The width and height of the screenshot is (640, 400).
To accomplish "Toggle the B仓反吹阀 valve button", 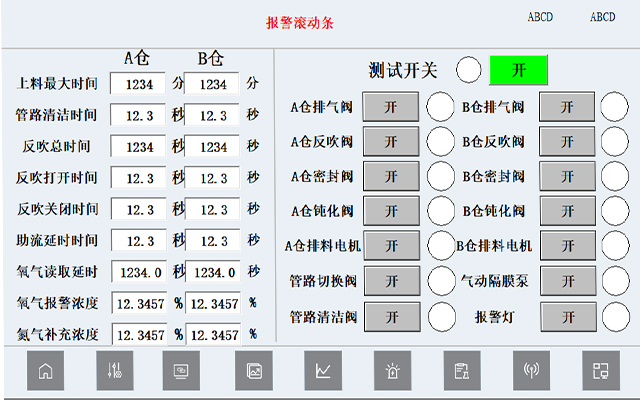I will click(x=567, y=141).
